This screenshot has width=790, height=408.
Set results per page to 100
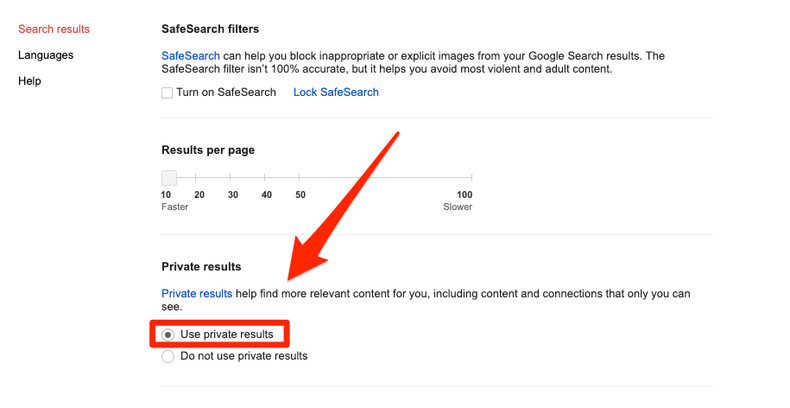click(x=471, y=179)
